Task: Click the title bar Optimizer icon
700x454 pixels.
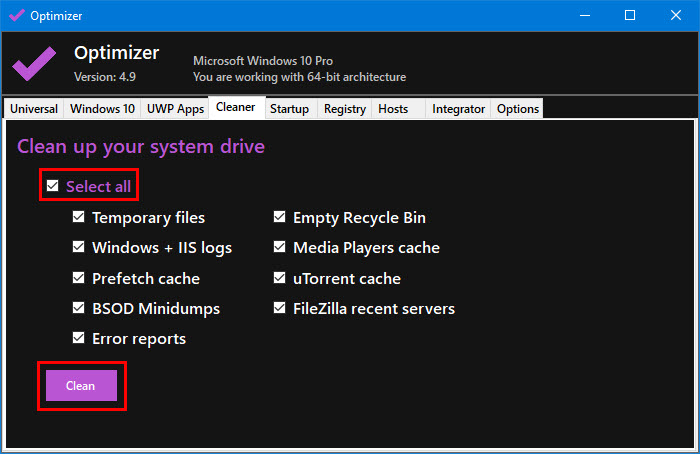Action: (15, 15)
